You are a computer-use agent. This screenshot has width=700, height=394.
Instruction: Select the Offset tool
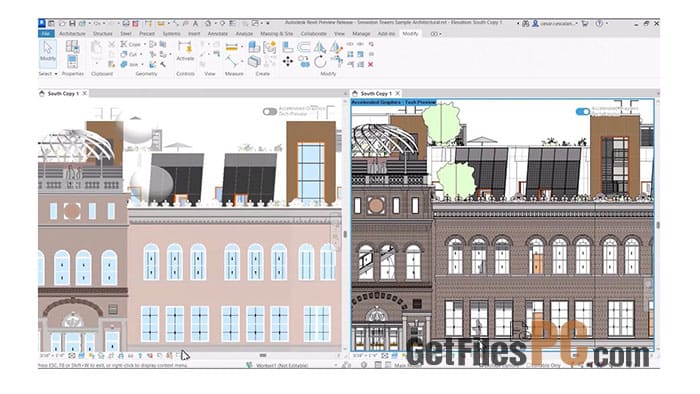[304, 47]
